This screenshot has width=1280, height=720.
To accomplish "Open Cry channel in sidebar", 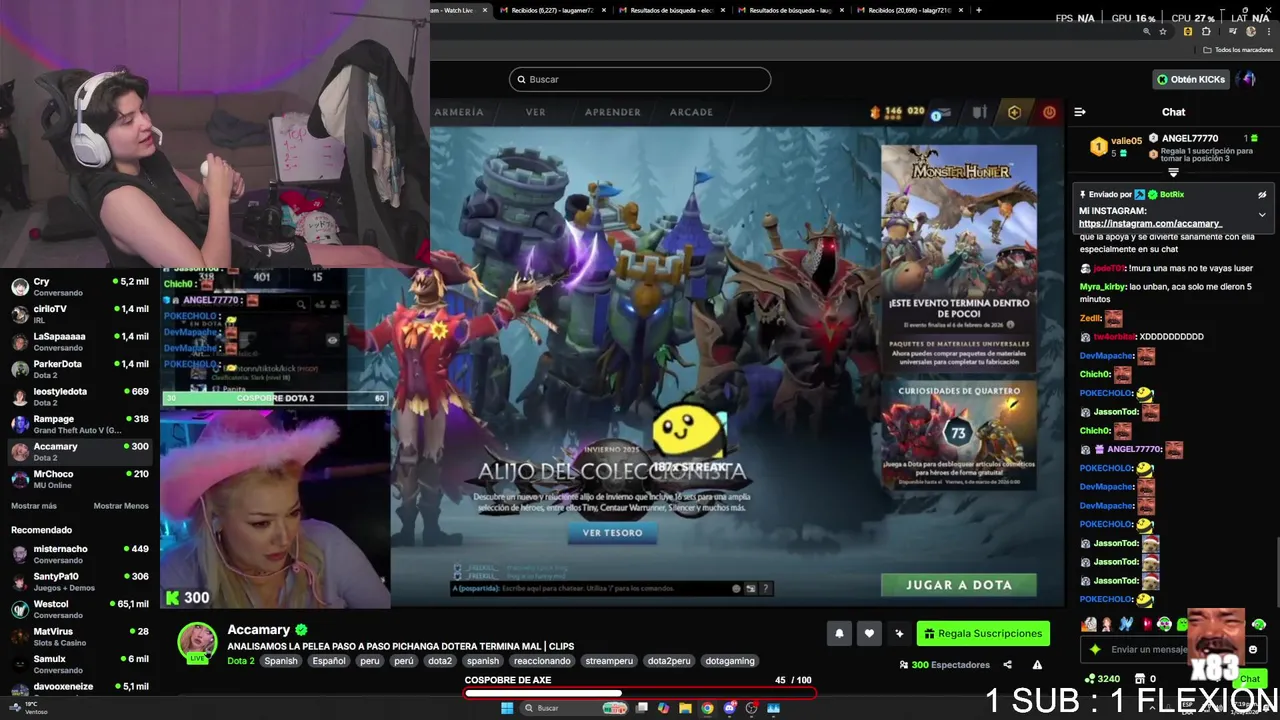I will tap(80, 287).
